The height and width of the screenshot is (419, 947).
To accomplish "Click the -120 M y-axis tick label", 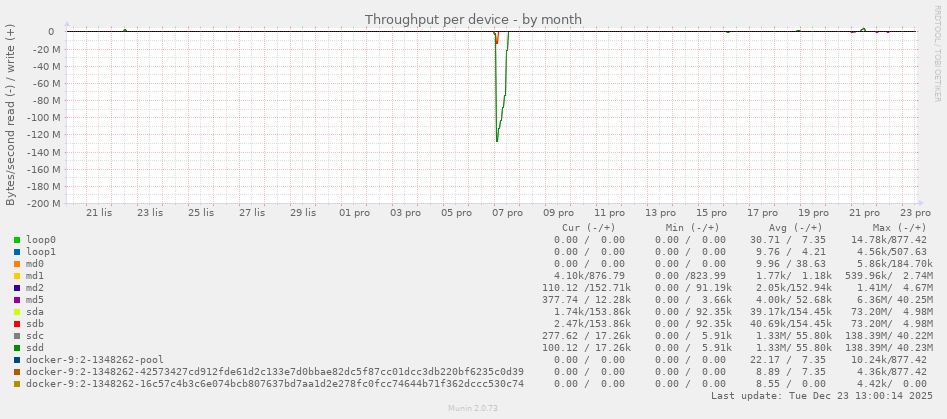I will coord(43,135).
